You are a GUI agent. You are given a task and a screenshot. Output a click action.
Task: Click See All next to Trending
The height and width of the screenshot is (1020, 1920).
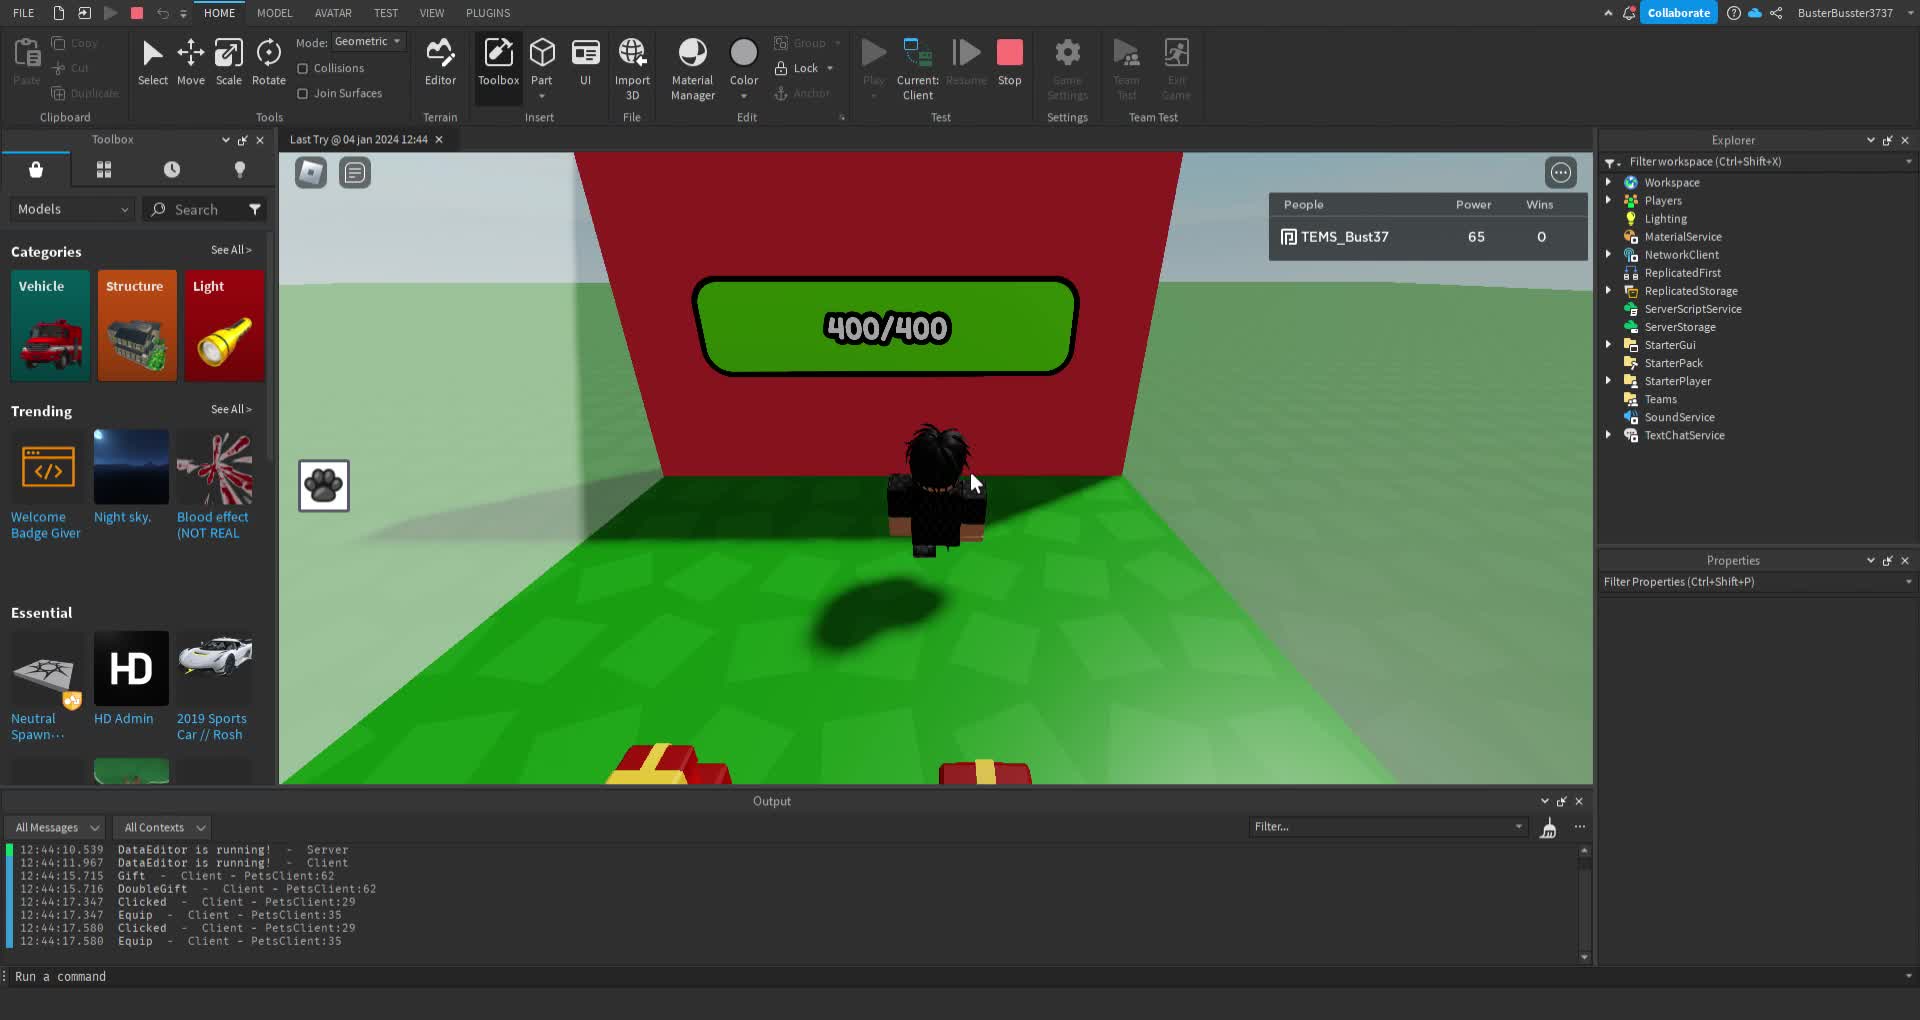click(x=230, y=409)
